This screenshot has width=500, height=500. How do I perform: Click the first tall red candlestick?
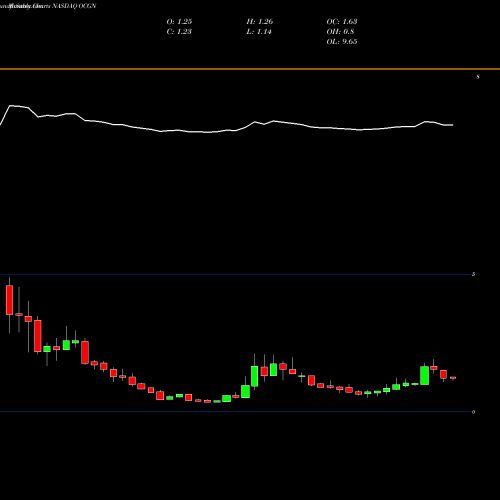[x=9, y=300]
